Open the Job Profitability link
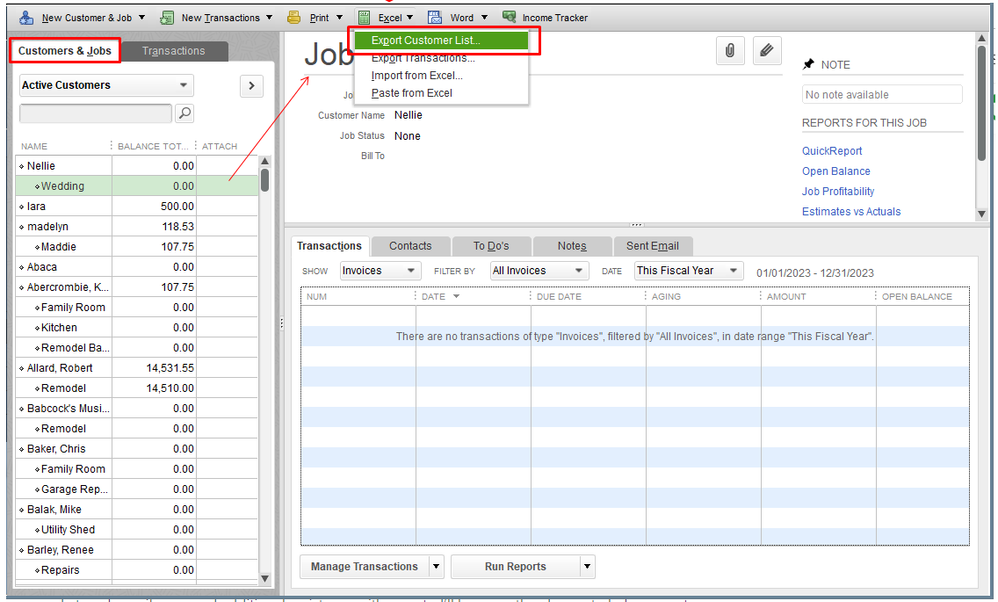This screenshot has width=998, height=602. point(838,192)
